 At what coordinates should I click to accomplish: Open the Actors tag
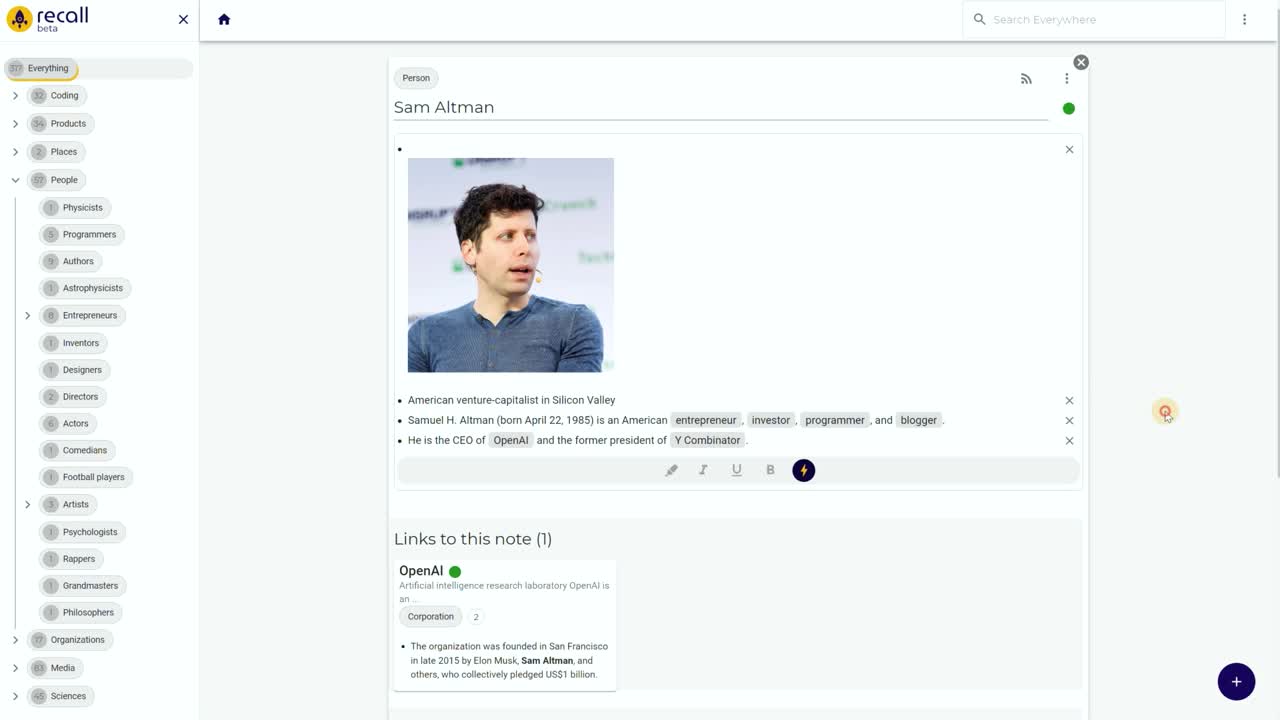(68, 423)
